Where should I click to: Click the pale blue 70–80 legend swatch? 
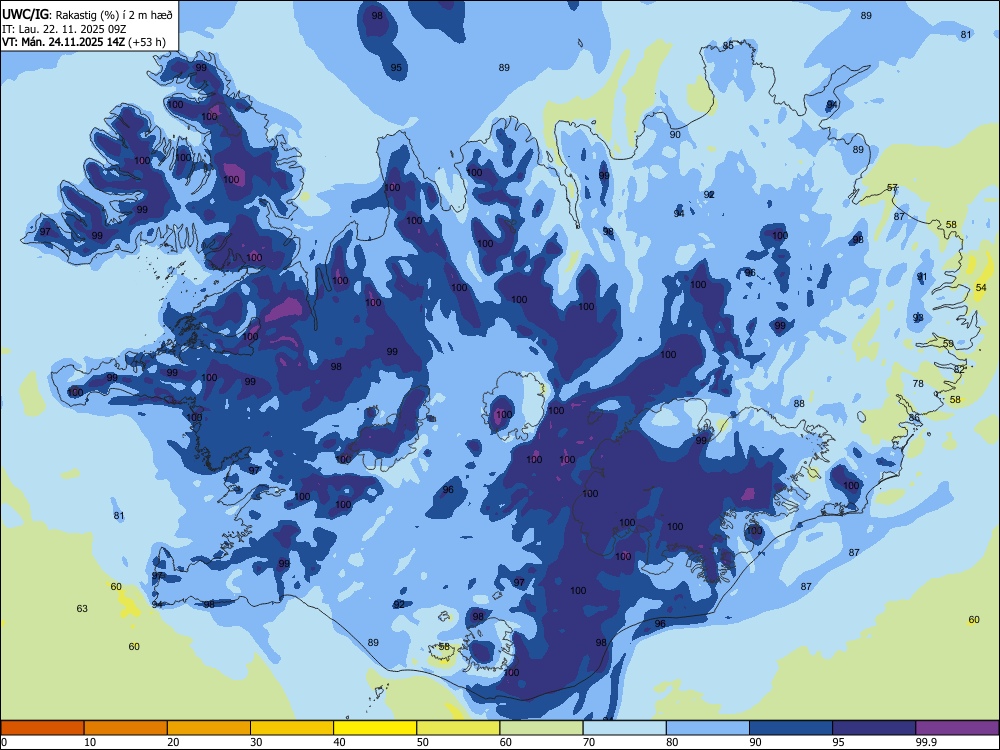coord(624,728)
